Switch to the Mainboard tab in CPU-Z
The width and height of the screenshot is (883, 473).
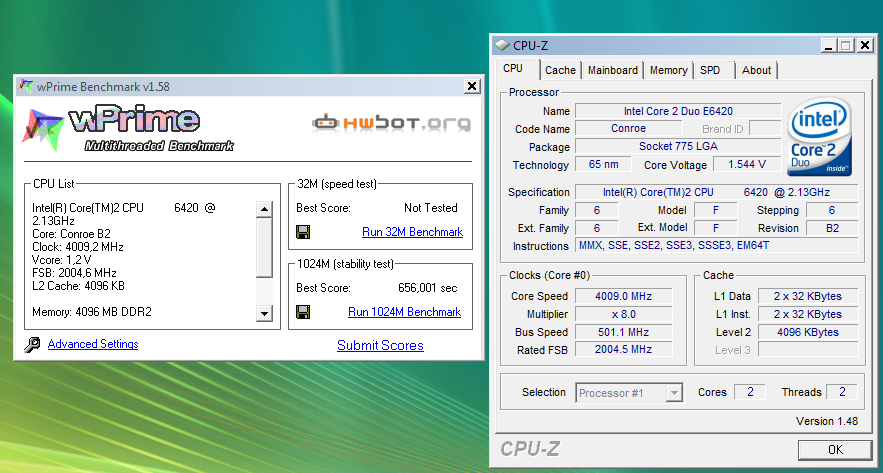[613, 70]
